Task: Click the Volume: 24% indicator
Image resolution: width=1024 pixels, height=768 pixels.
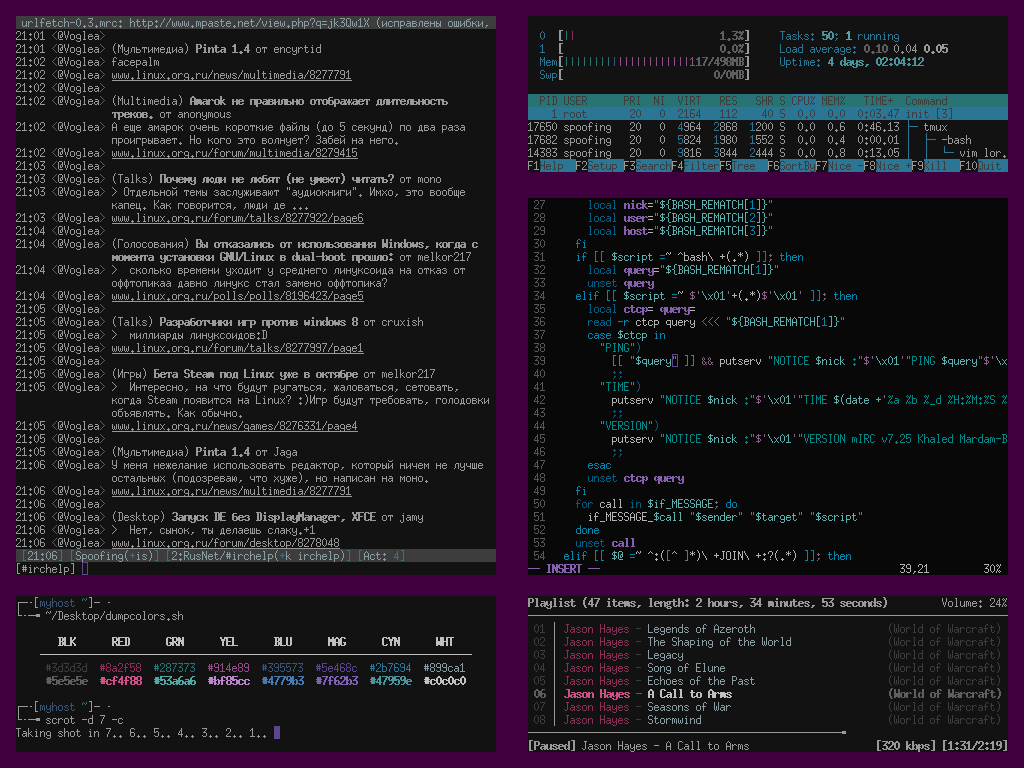Action: [974, 603]
